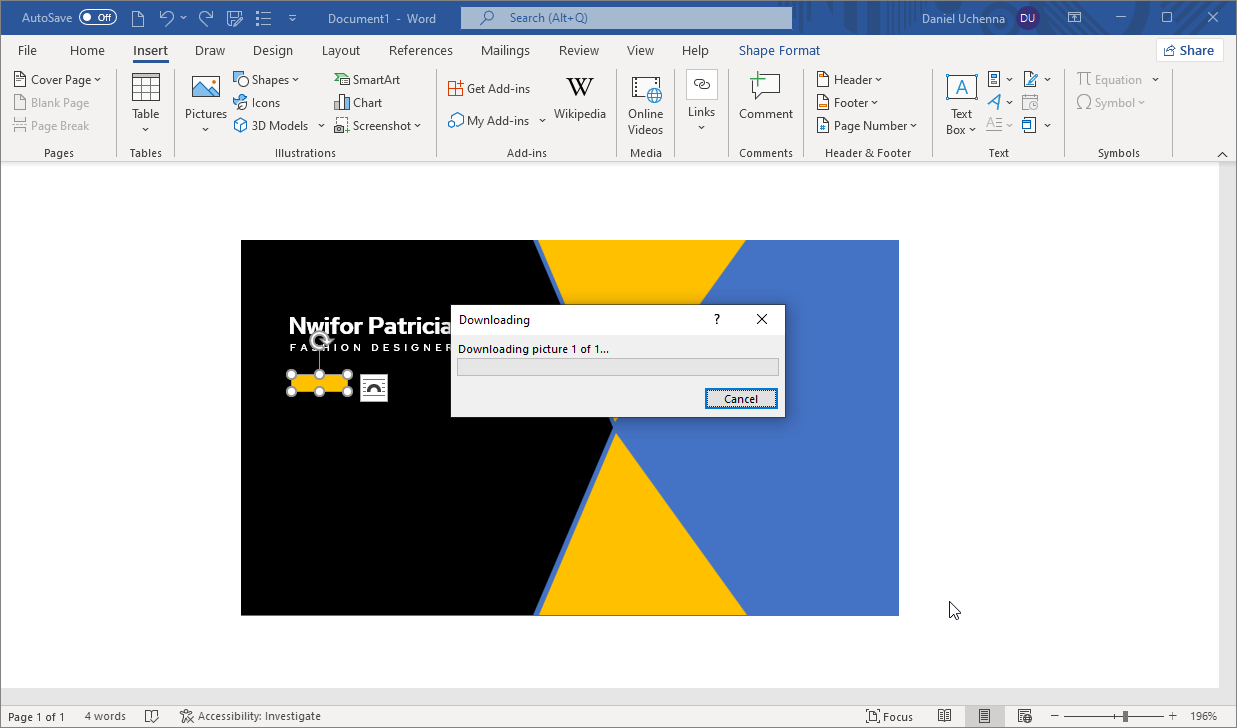Click Get Add-ins
This screenshot has height=728, width=1237.
coord(489,89)
